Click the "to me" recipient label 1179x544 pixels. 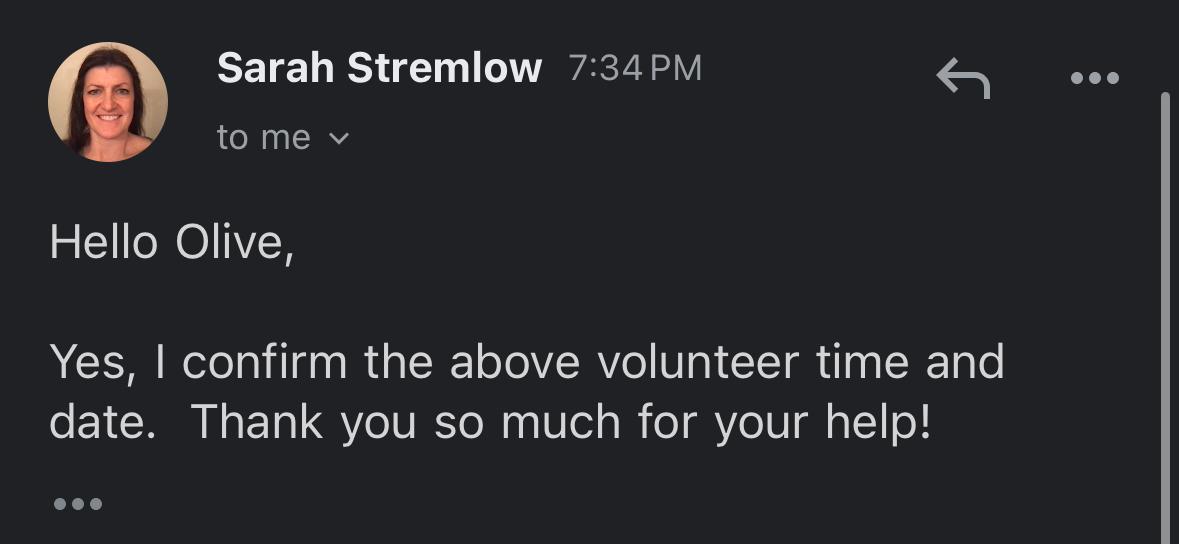point(263,138)
